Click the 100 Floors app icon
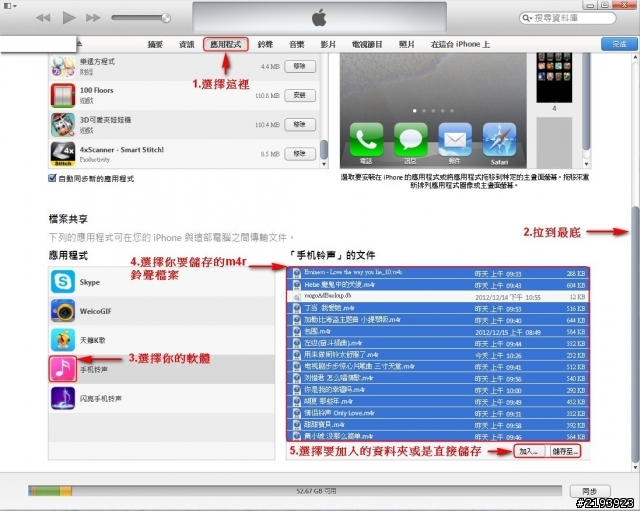640x511 pixels. (63, 96)
